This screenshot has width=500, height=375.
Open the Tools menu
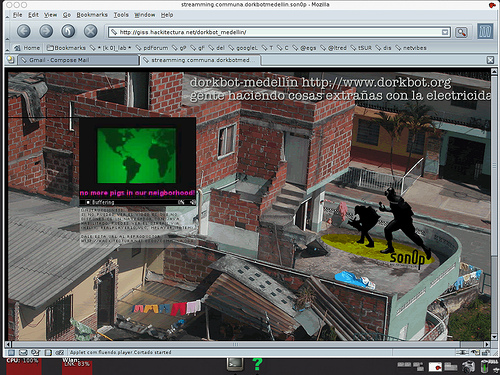tap(121, 15)
